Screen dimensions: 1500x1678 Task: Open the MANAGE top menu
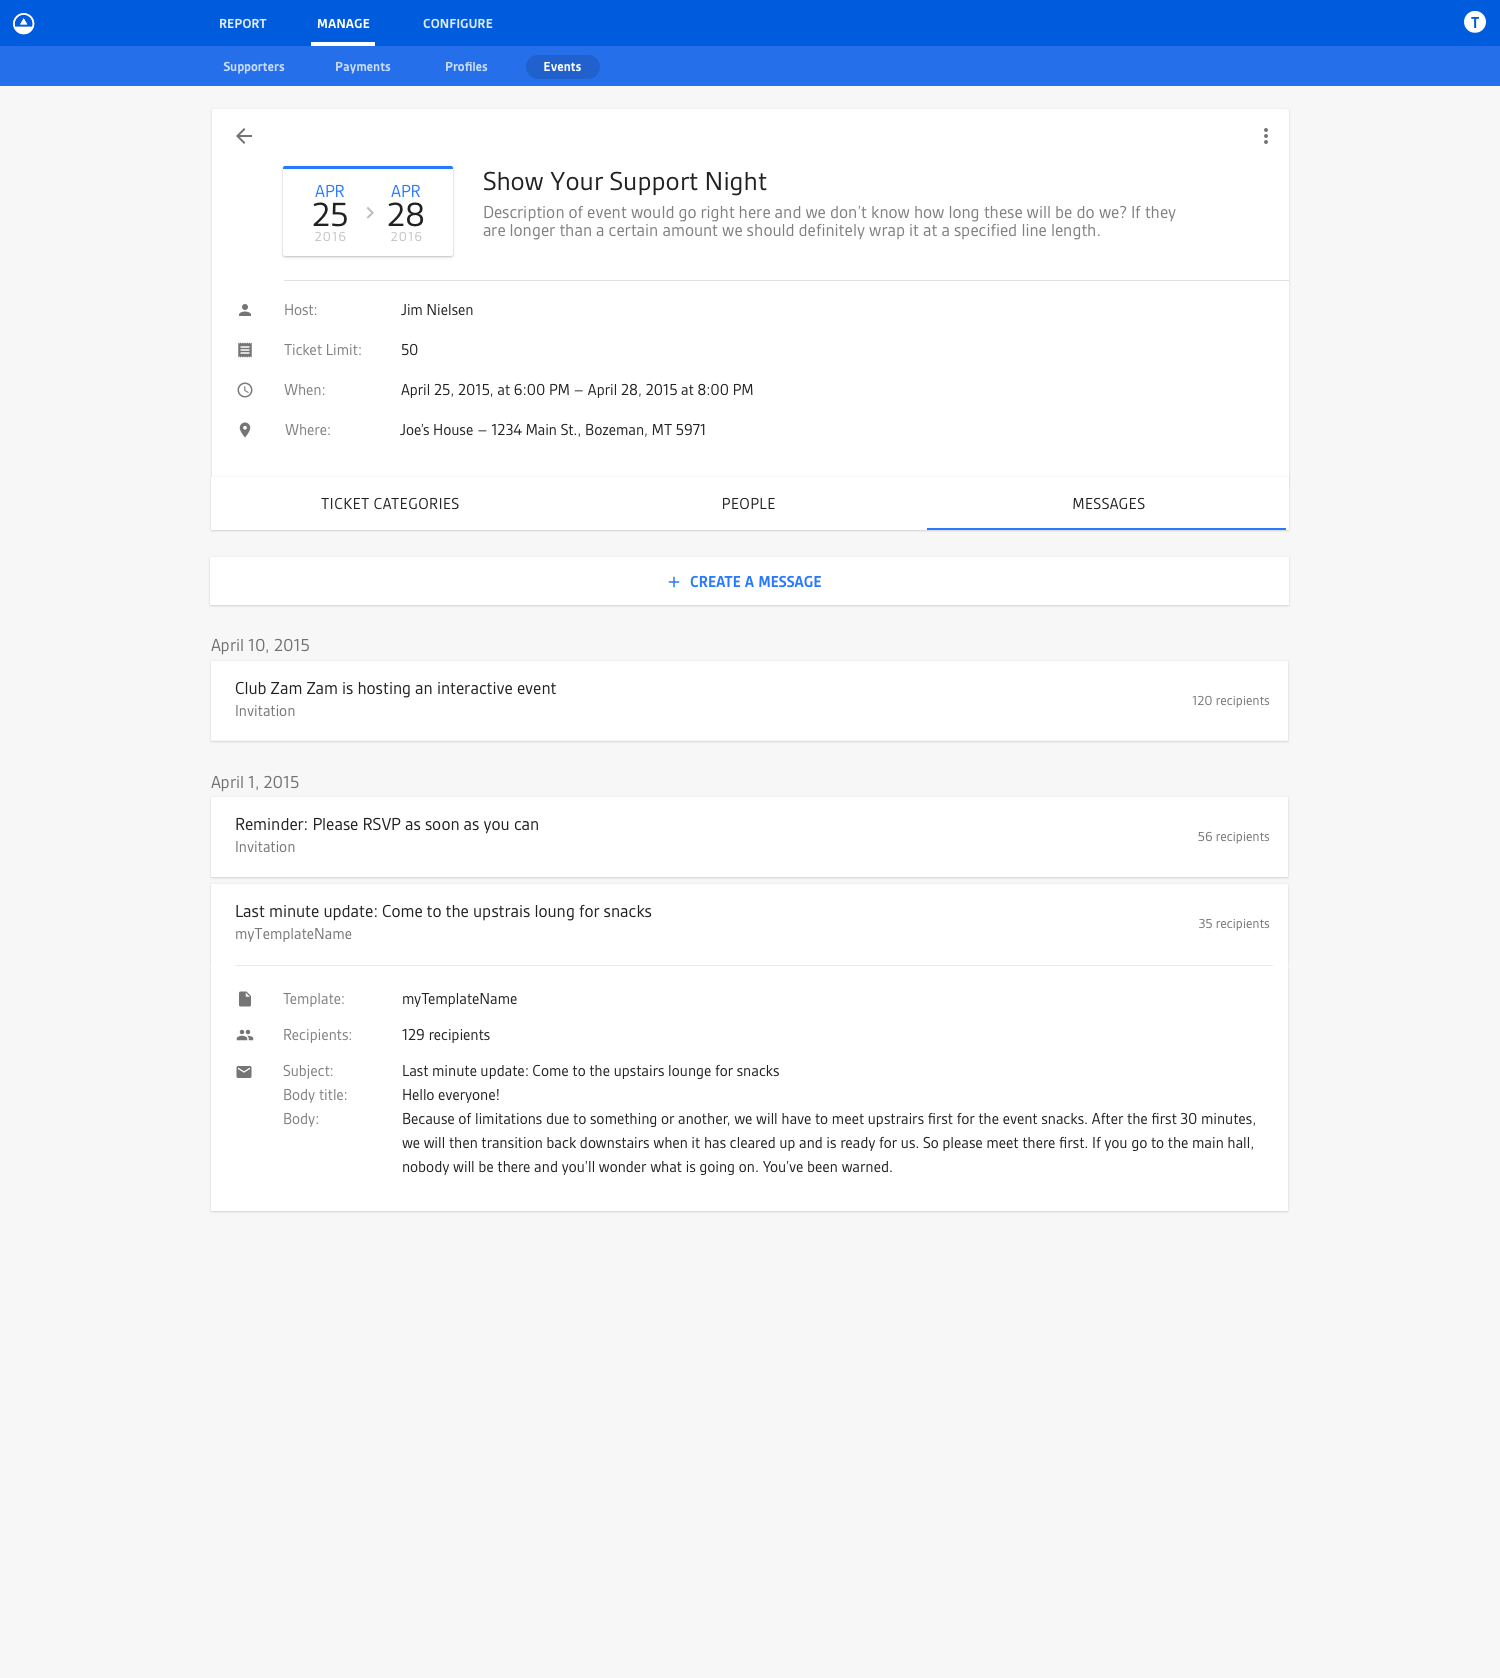[x=343, y=23]
